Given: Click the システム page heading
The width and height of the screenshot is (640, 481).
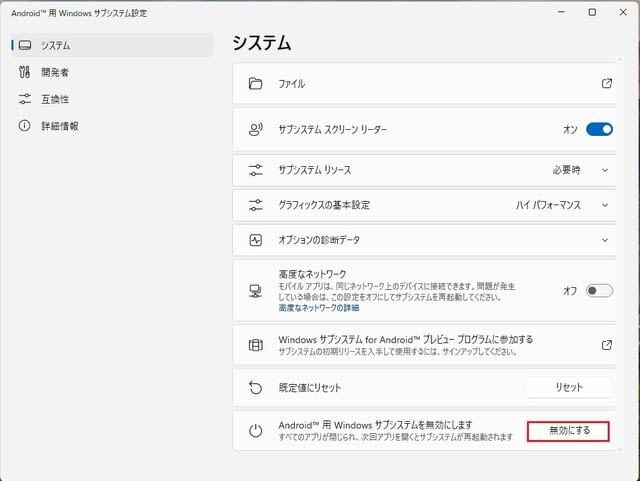Looking at the screenshot, I should 262,42.
